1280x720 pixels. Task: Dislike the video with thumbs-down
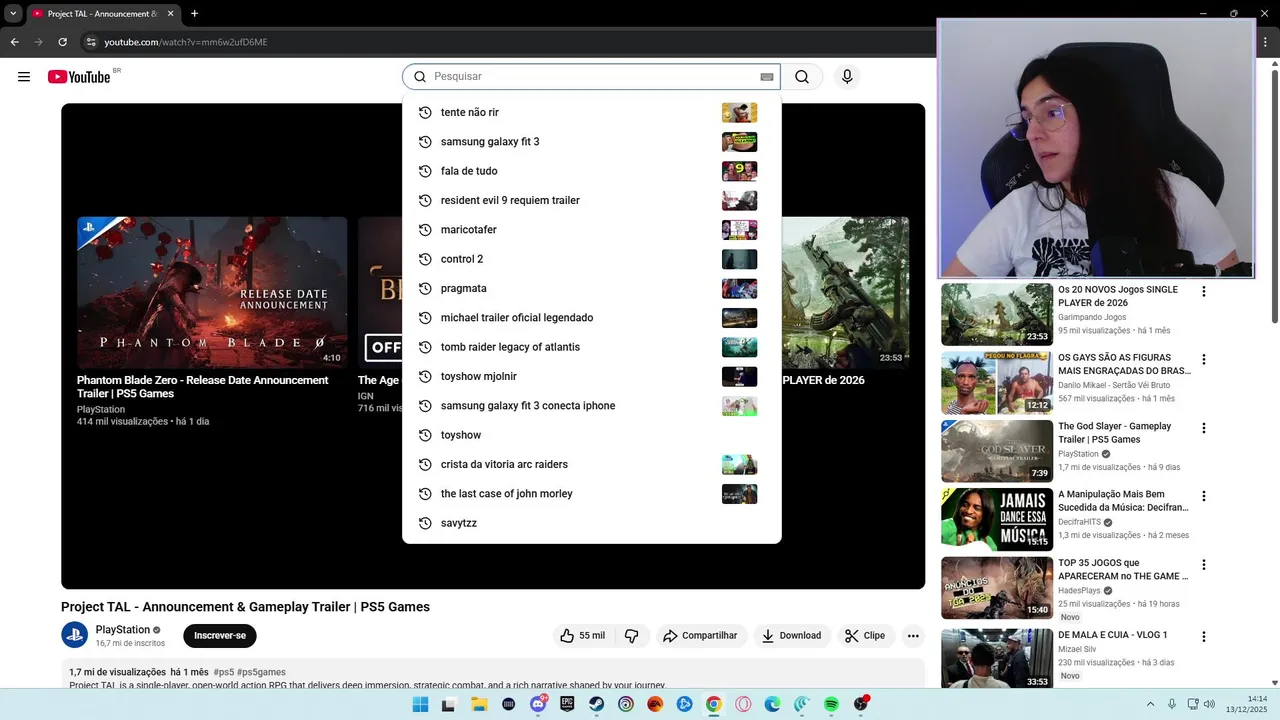pos(631,636)
